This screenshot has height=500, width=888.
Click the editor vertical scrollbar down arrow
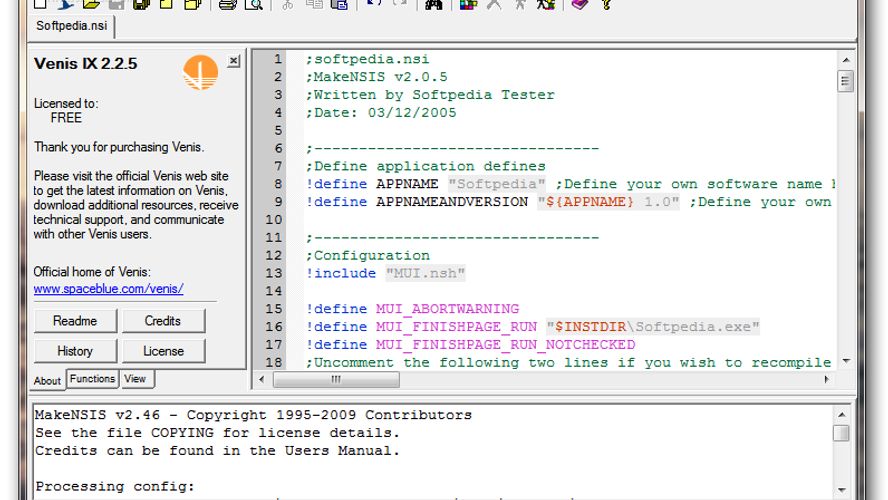pyautogui.click(x=846, y=361)
